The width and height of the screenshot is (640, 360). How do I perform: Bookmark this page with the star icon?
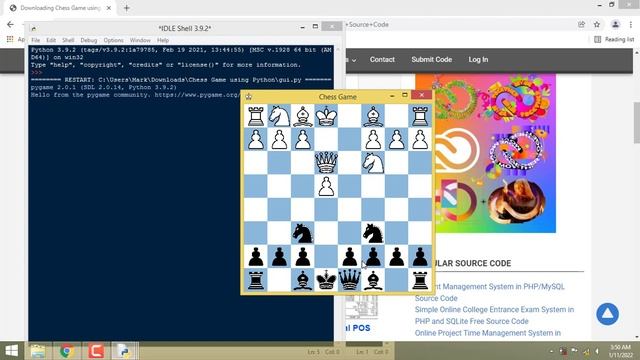point(597,24)
